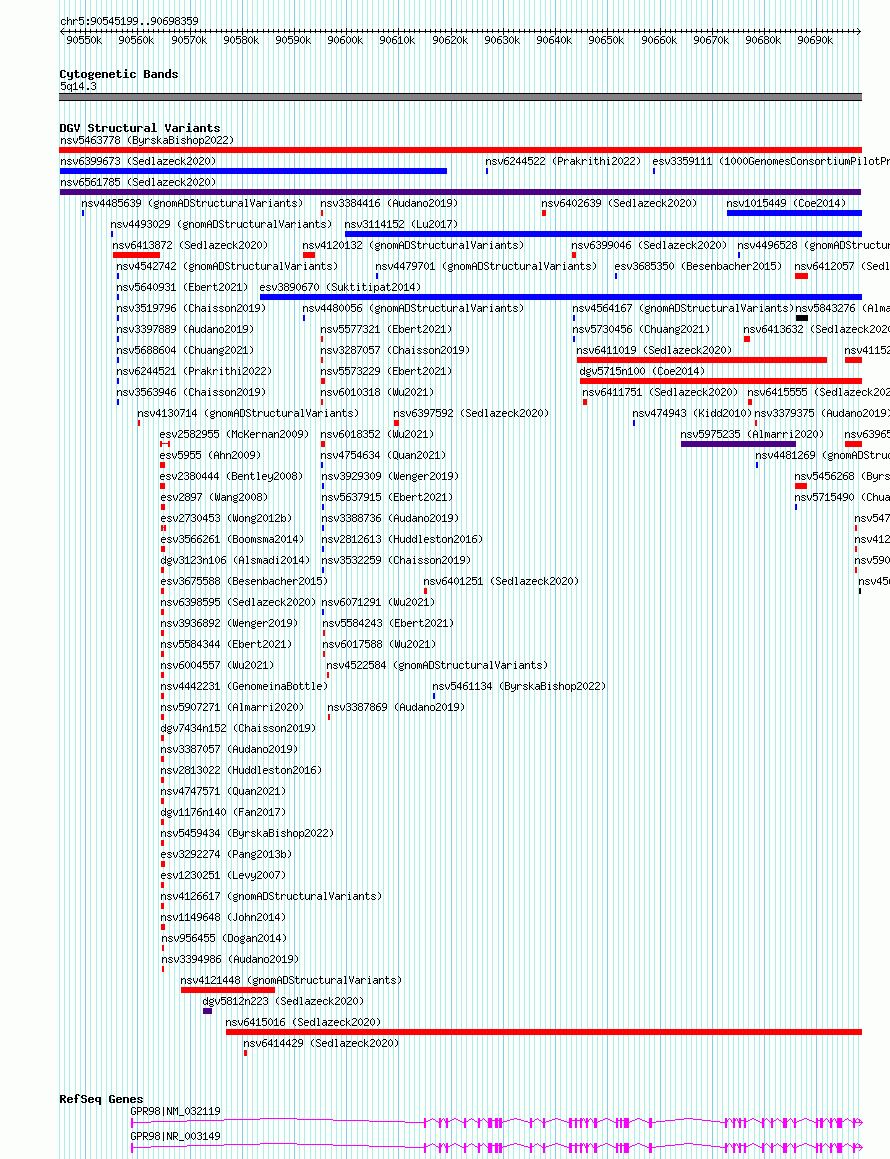Open nsv6561785 (Sedlazeck2020) variant
This screenshot has width=890, height=1159.
pos(138,182)
